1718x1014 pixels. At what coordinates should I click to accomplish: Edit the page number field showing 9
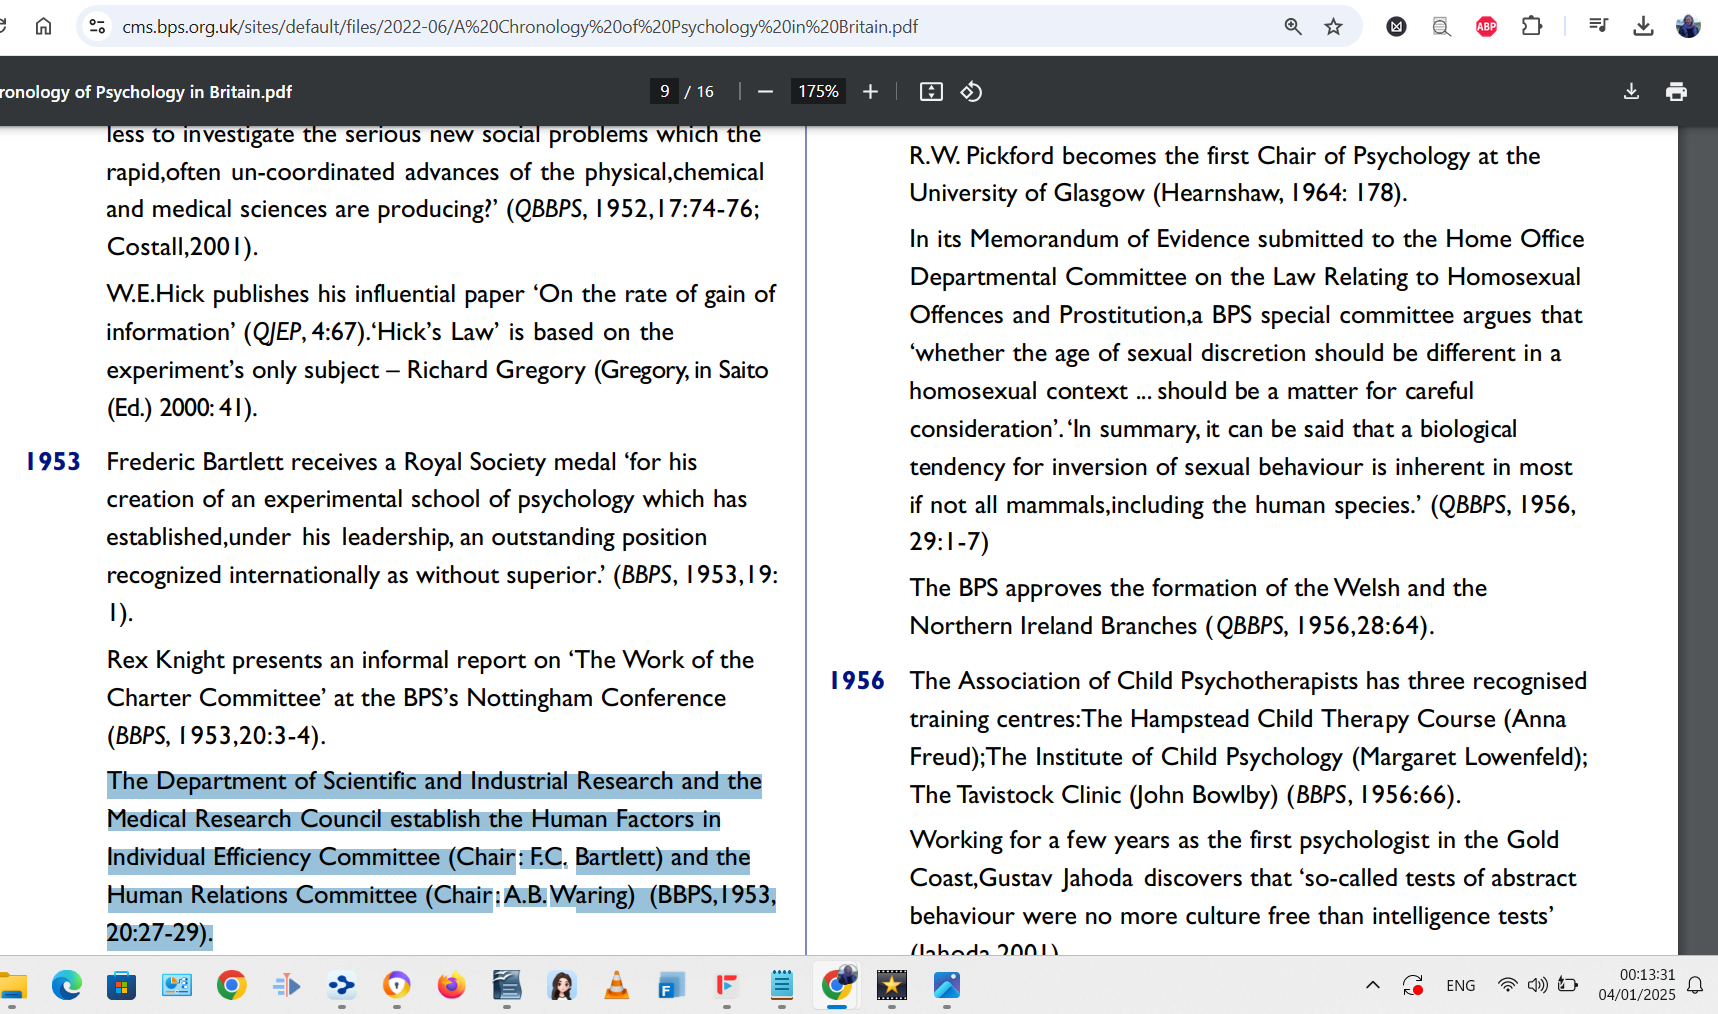(x=664, y=92)
